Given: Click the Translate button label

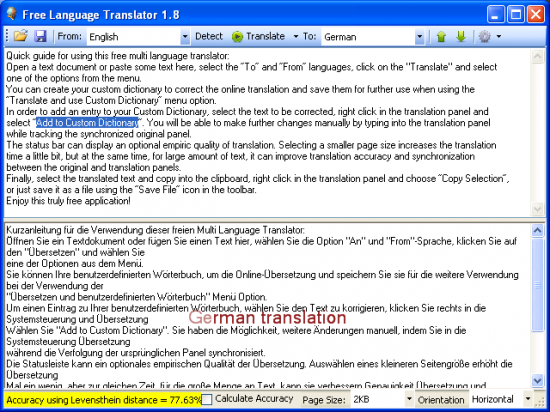Looking at the screenshot, I should coord(265,36).
